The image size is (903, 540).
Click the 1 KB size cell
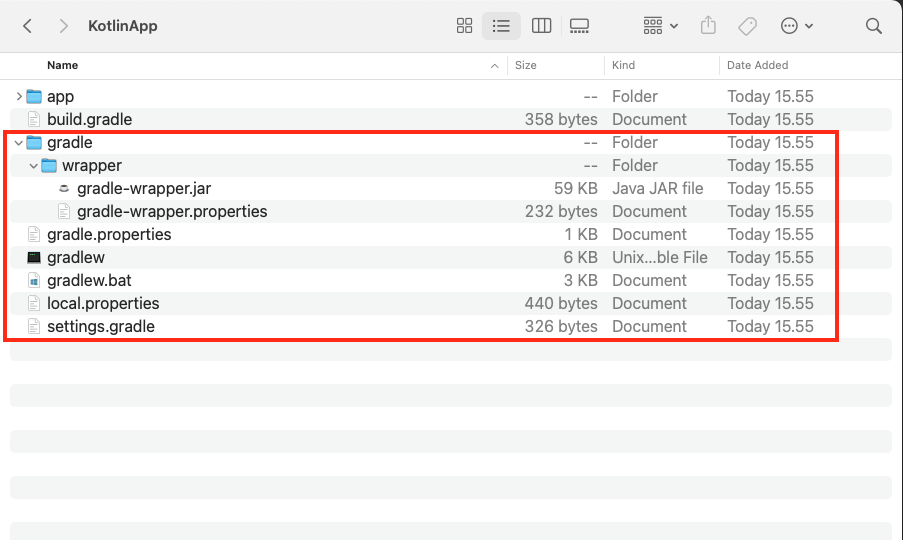pos(581,234)
